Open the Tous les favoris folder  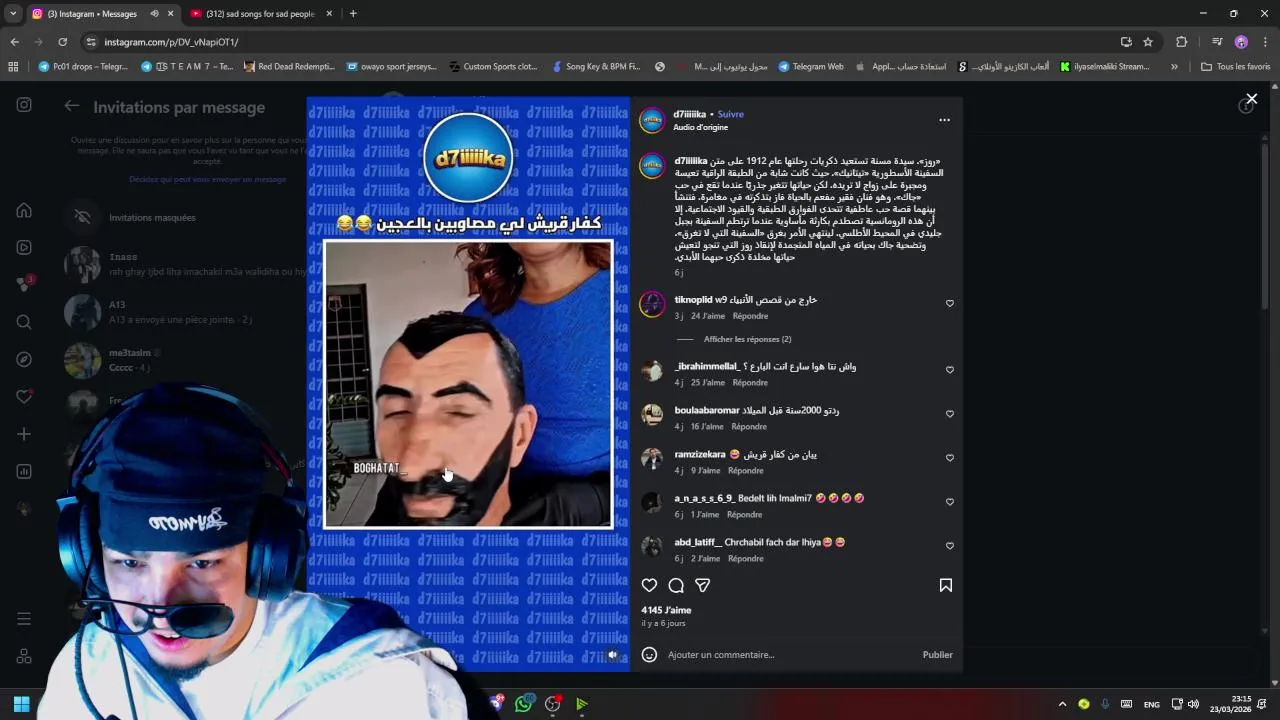coord(1235,67)
